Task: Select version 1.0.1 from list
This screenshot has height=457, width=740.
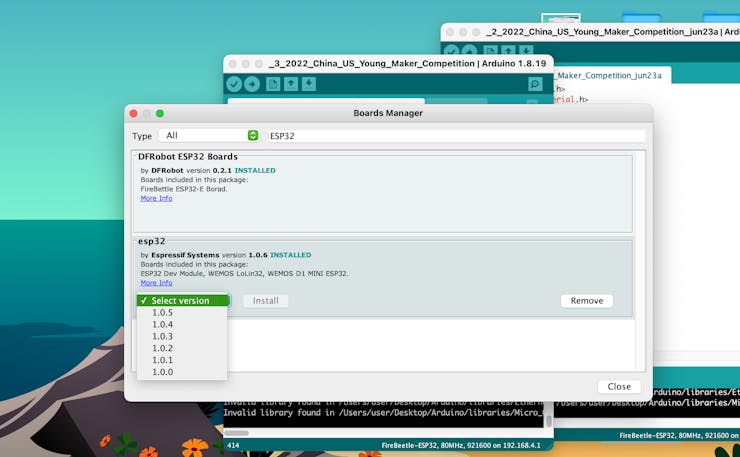Action: (x=182, y=360)
